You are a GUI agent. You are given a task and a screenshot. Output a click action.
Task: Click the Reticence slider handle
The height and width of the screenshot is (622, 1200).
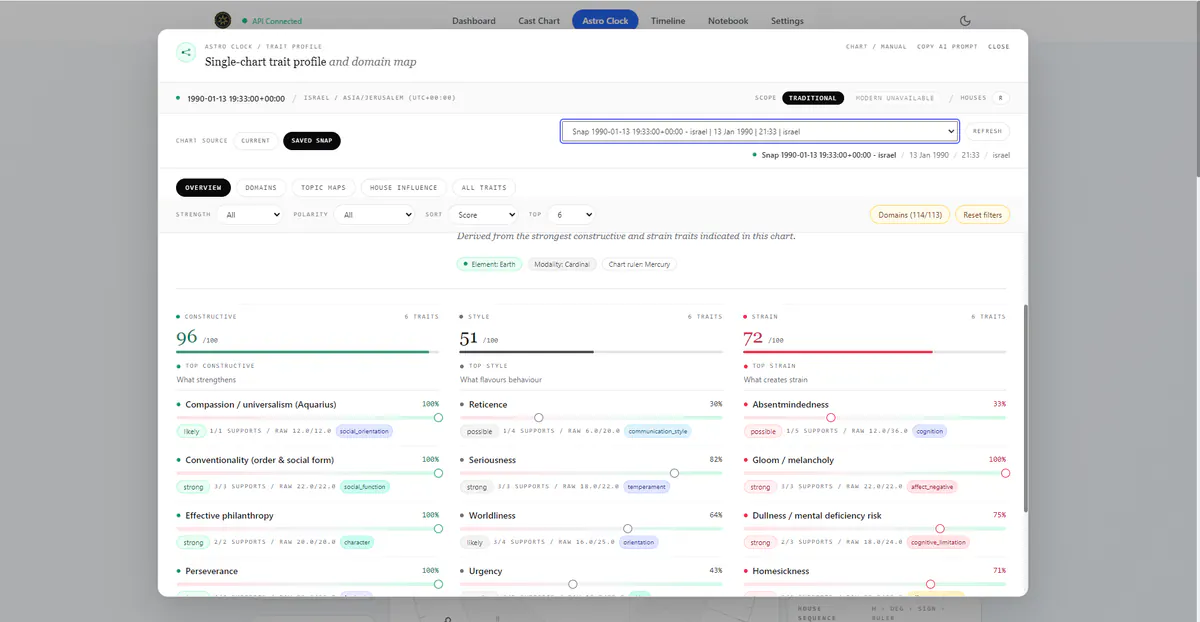(539, 417)
